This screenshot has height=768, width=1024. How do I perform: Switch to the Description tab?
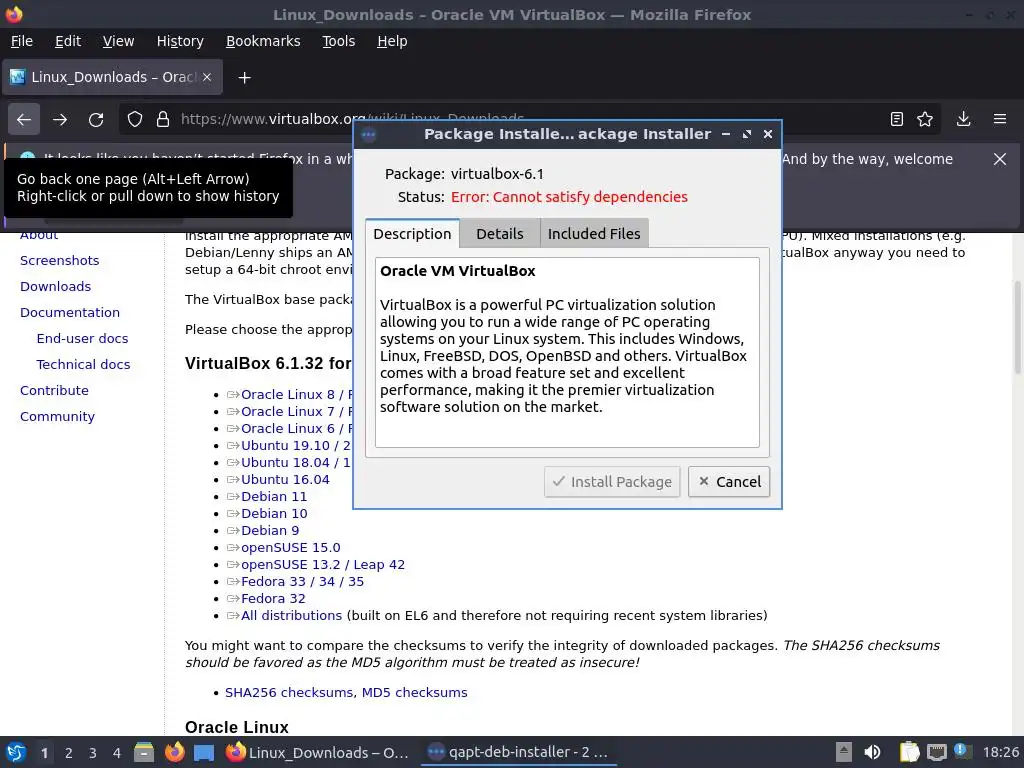412,234
